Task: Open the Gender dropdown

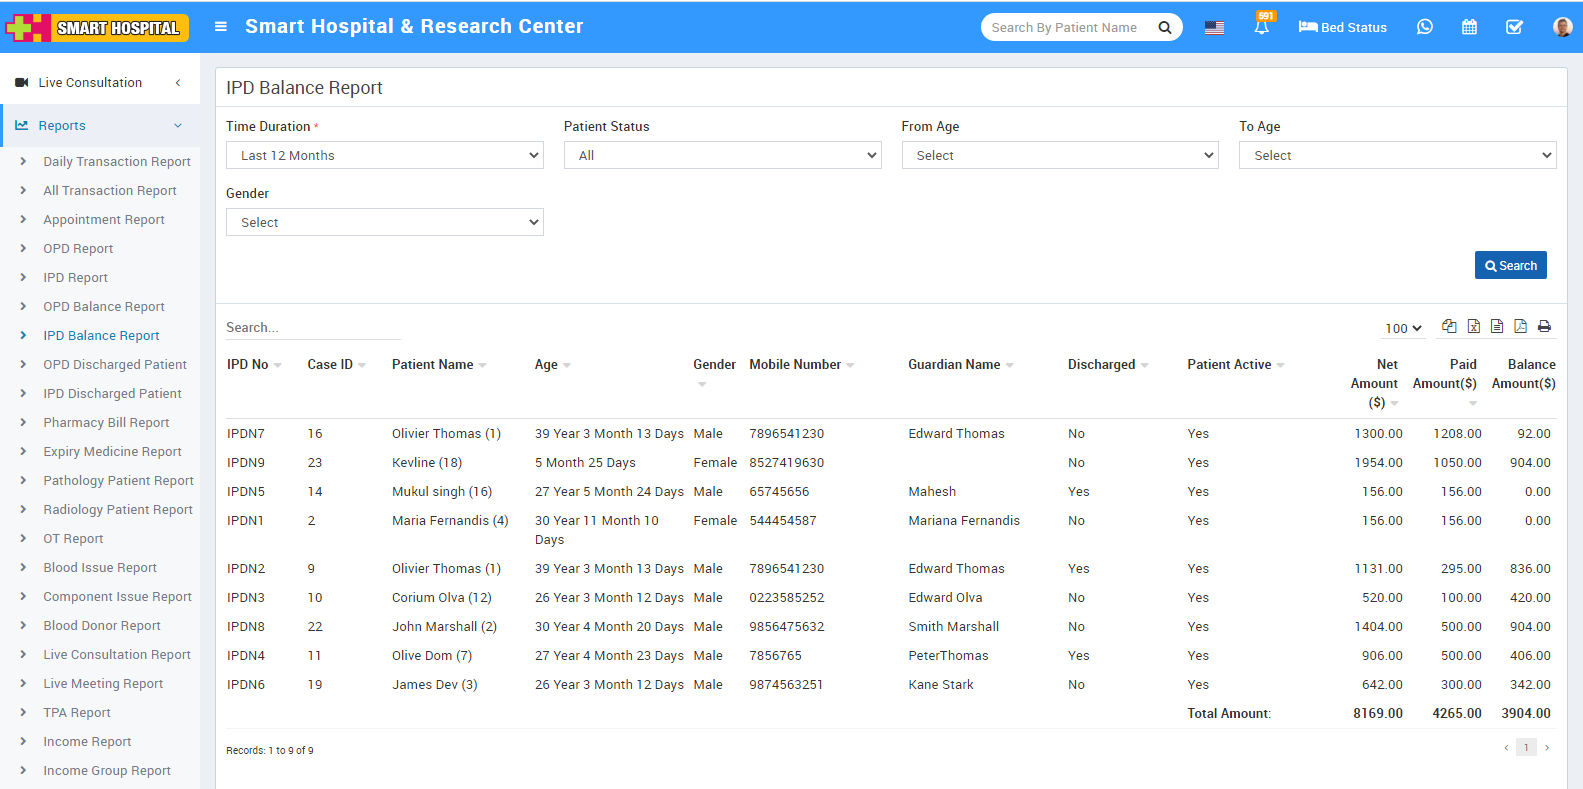Action: click(385, 222)
